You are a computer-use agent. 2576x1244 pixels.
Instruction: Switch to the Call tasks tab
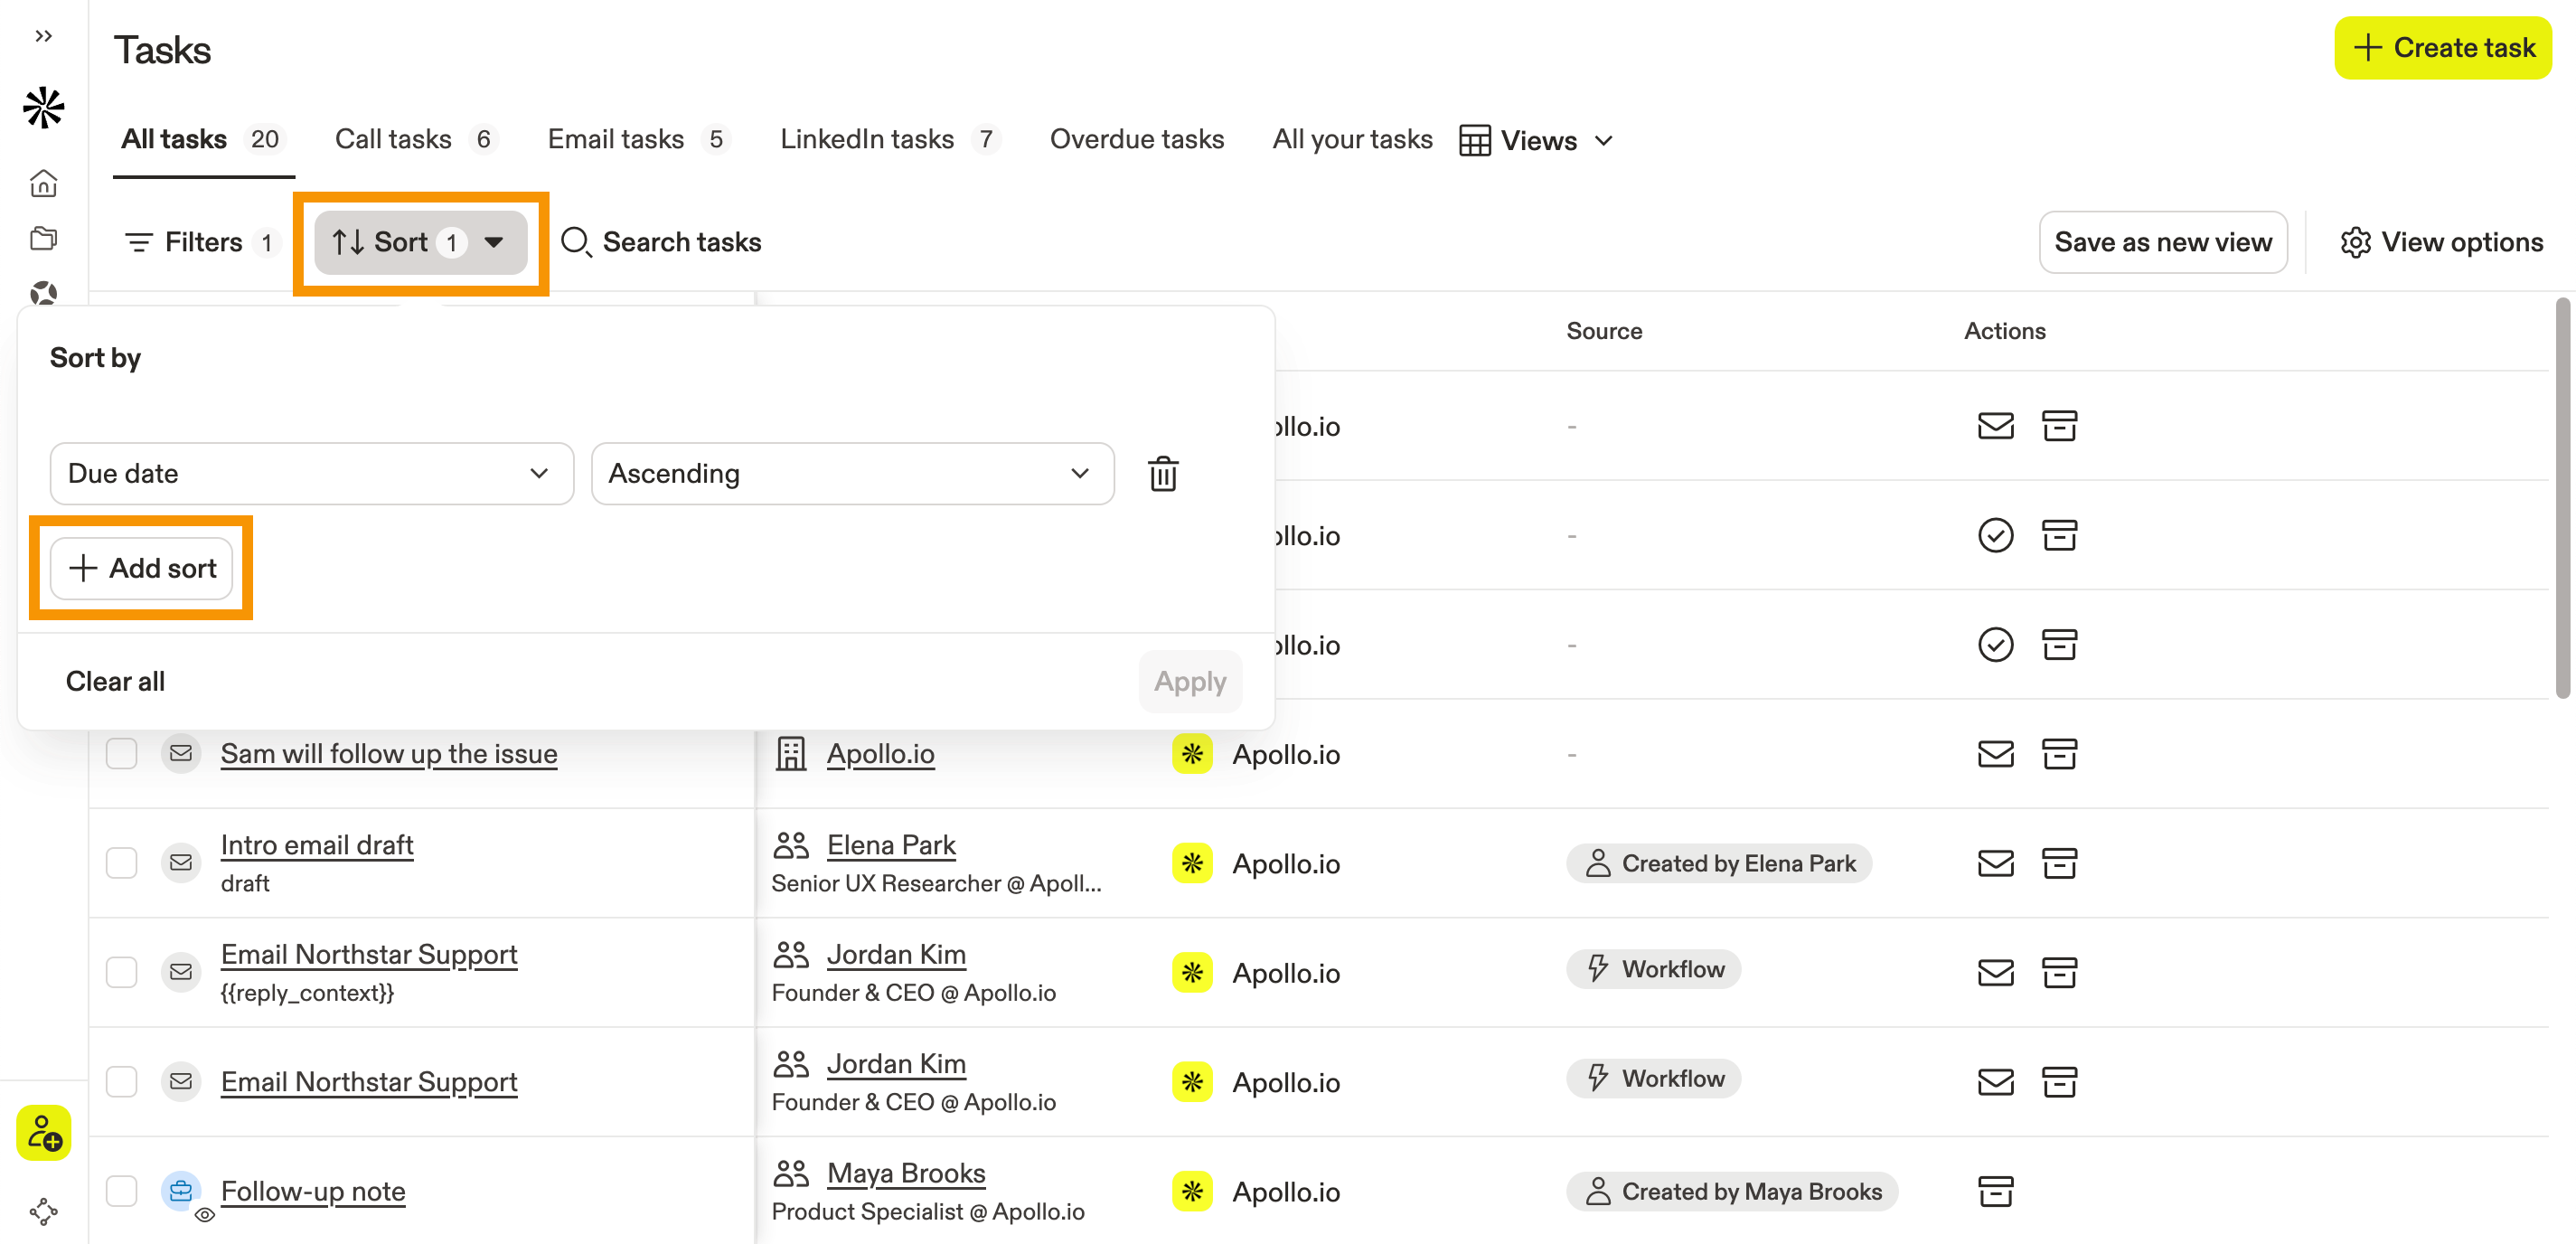pyautogui.click(x=394, y=139)
